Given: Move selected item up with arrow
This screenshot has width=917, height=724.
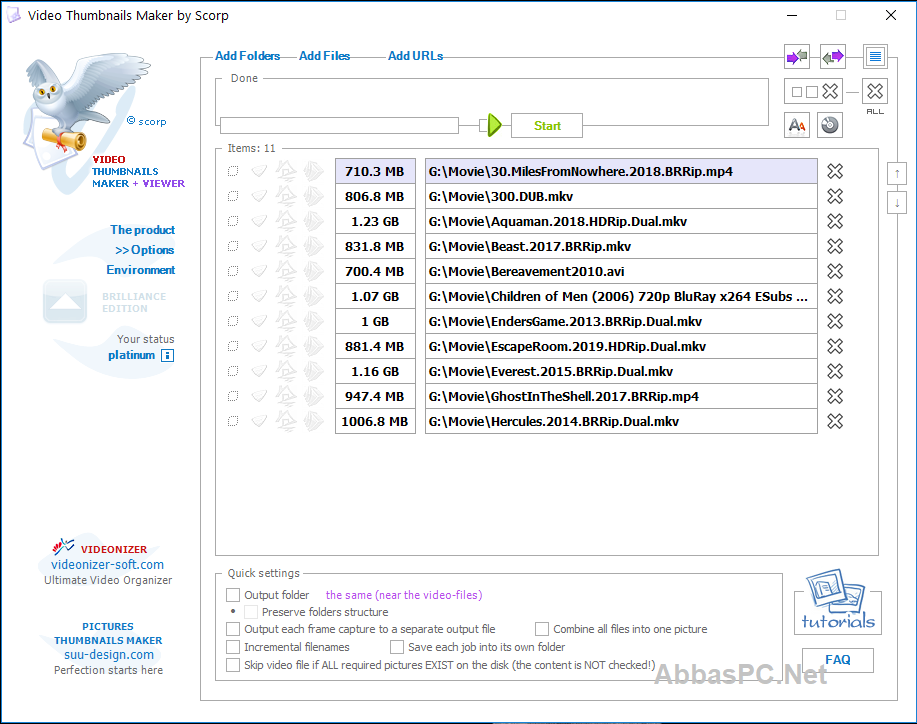Looking at the screenshot, I should (x=897, y=174).
